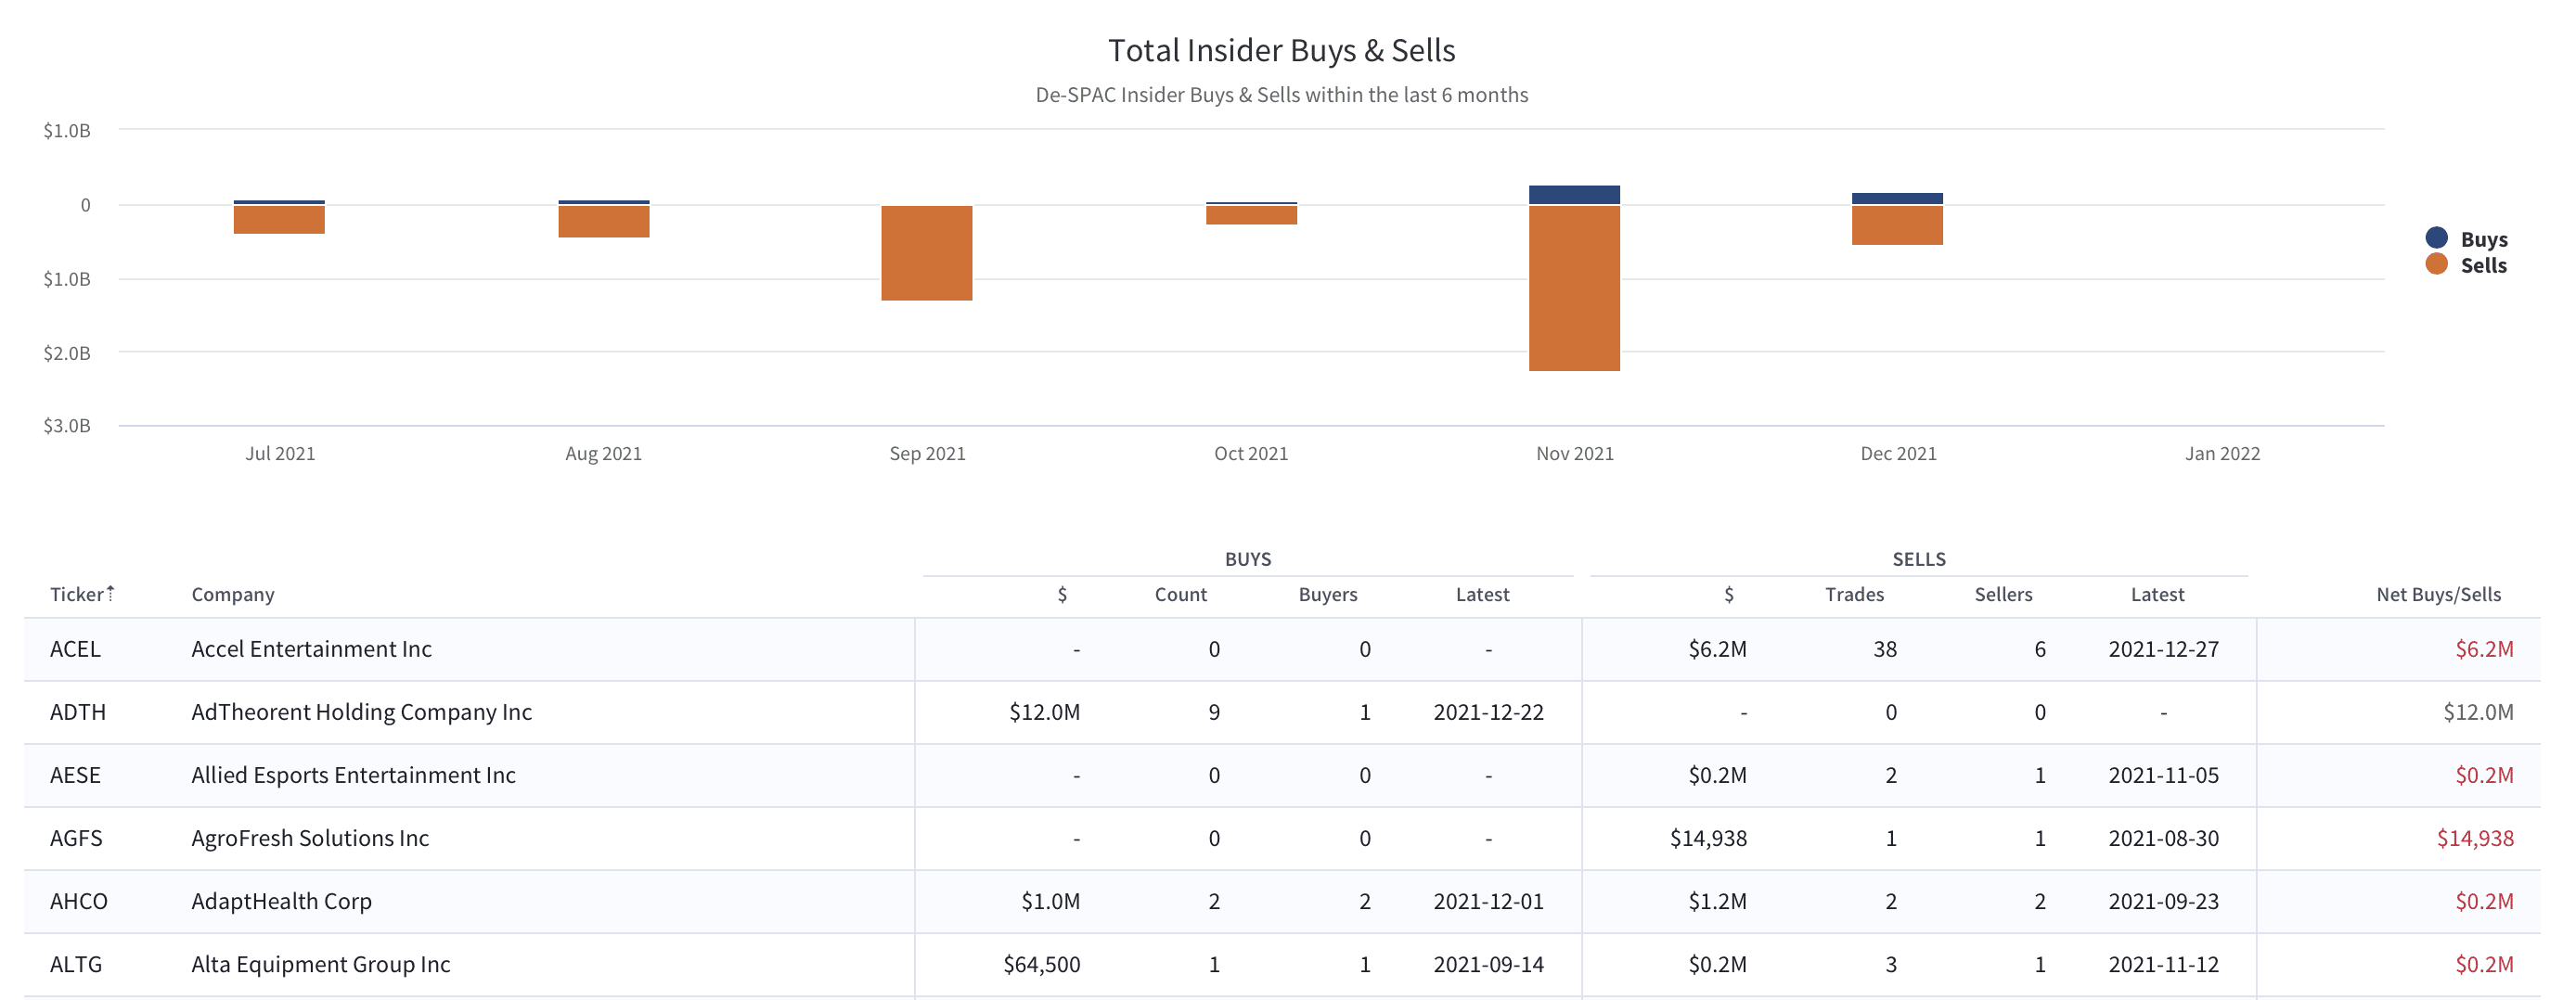Click the ascending sort arrow beside Ticker
The width and height of the screenshot is (2576, 1000).
click(x=110, y=592)
